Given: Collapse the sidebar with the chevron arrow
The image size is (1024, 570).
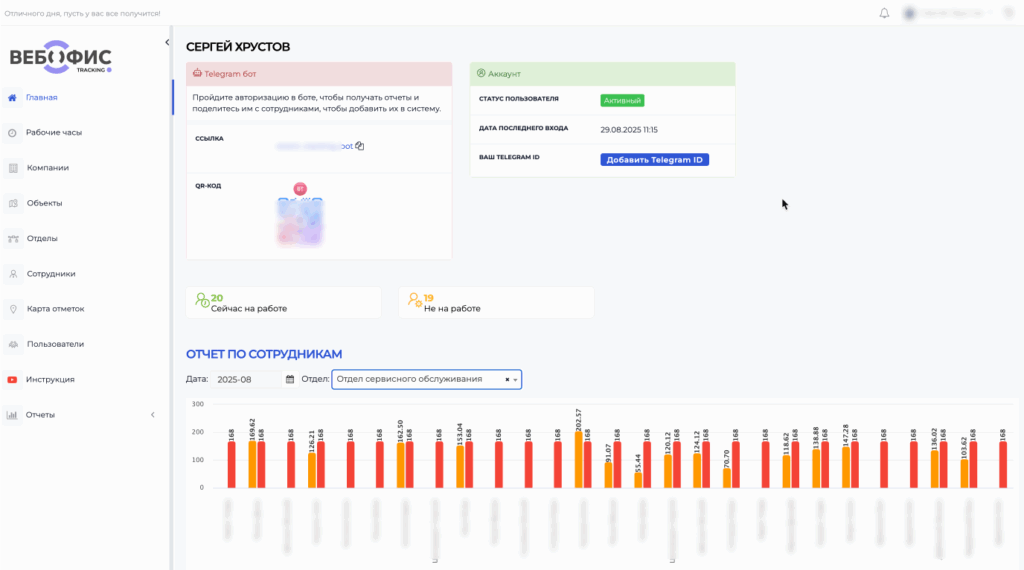Looking at the screenshot, I should click(167, 42).
